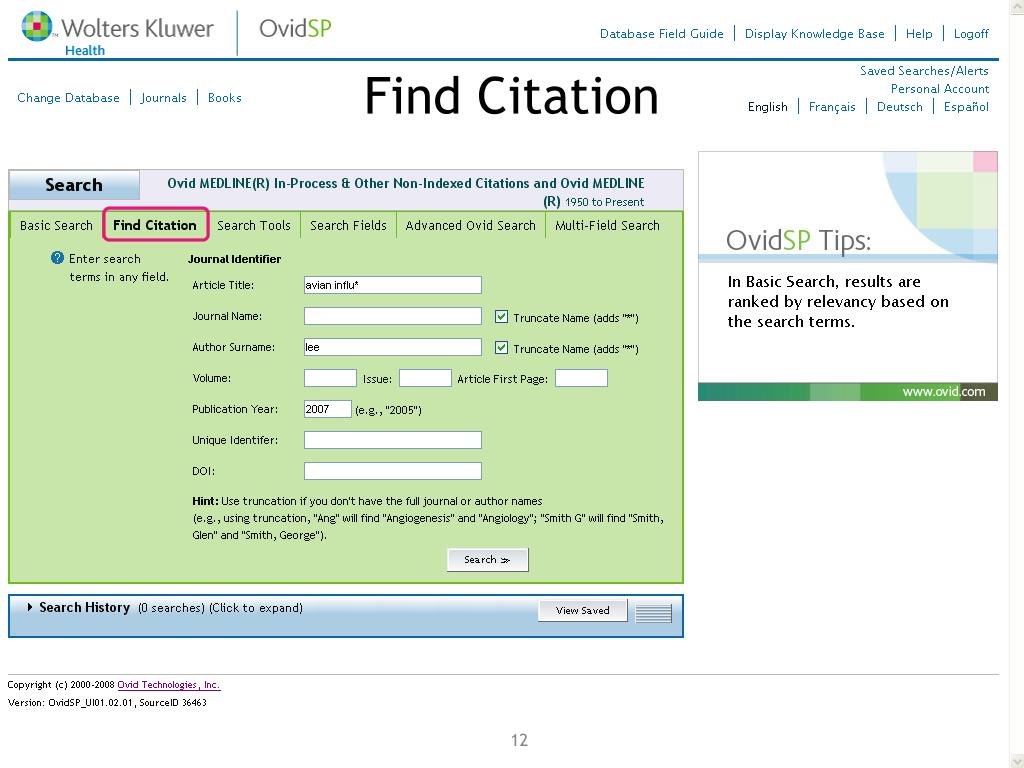Click the Article First Page input field
The height and width of the screenshot is (768, 1024).
[581, 378]
